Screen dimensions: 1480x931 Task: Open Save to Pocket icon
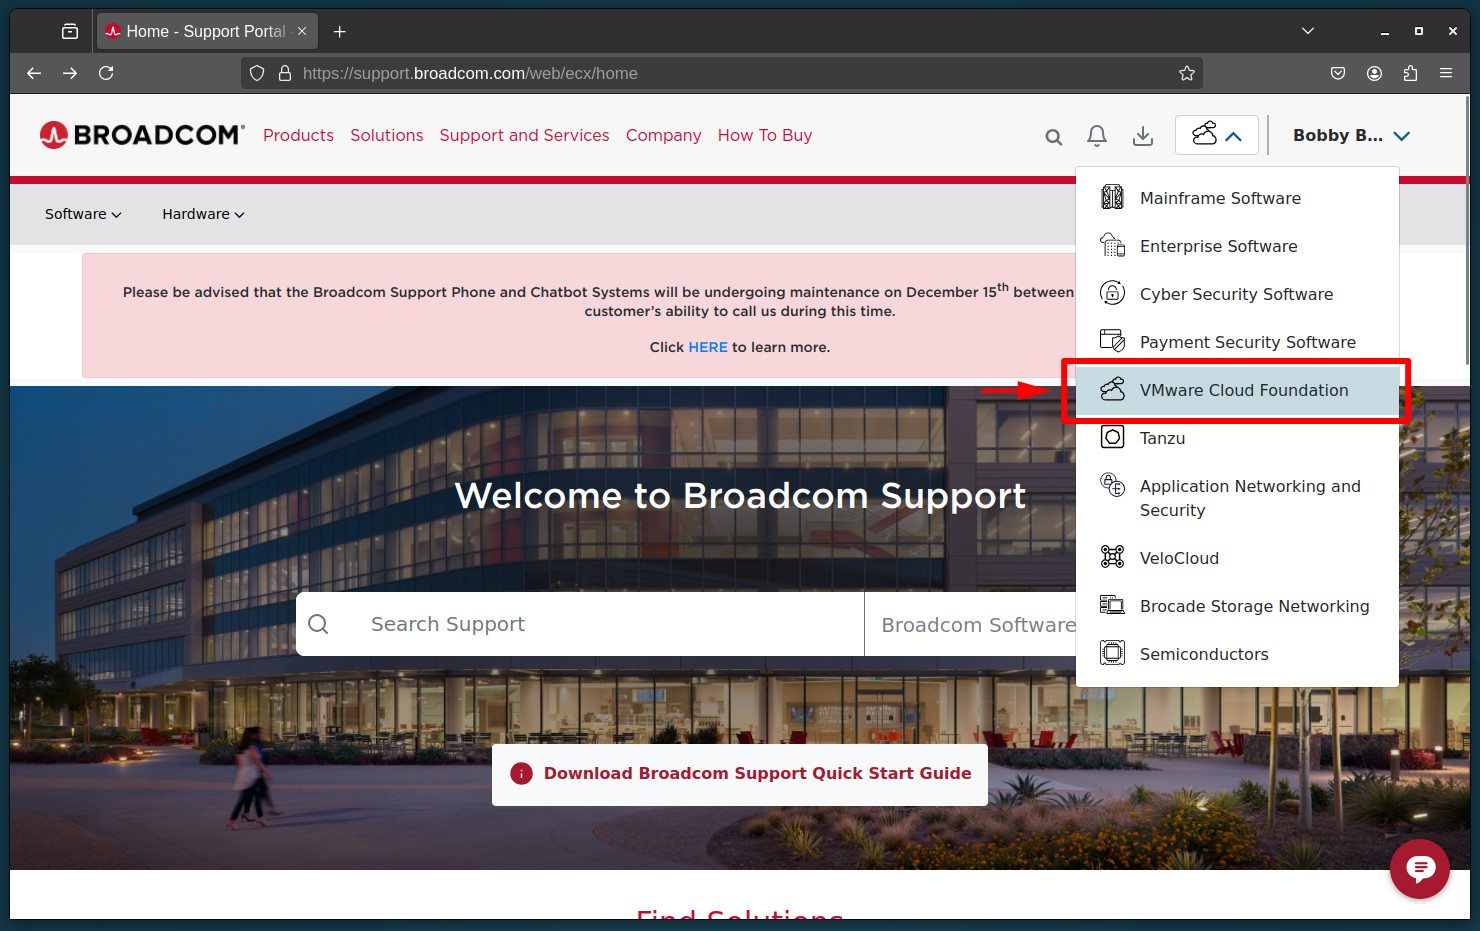pos(1338,73)
